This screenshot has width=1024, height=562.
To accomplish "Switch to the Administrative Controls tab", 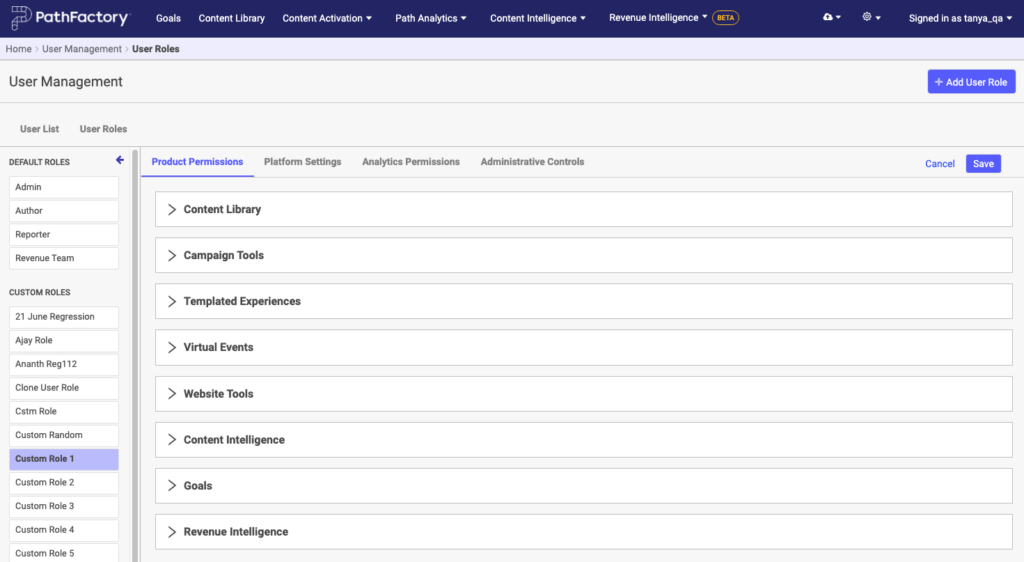I will tap(532, 162).
